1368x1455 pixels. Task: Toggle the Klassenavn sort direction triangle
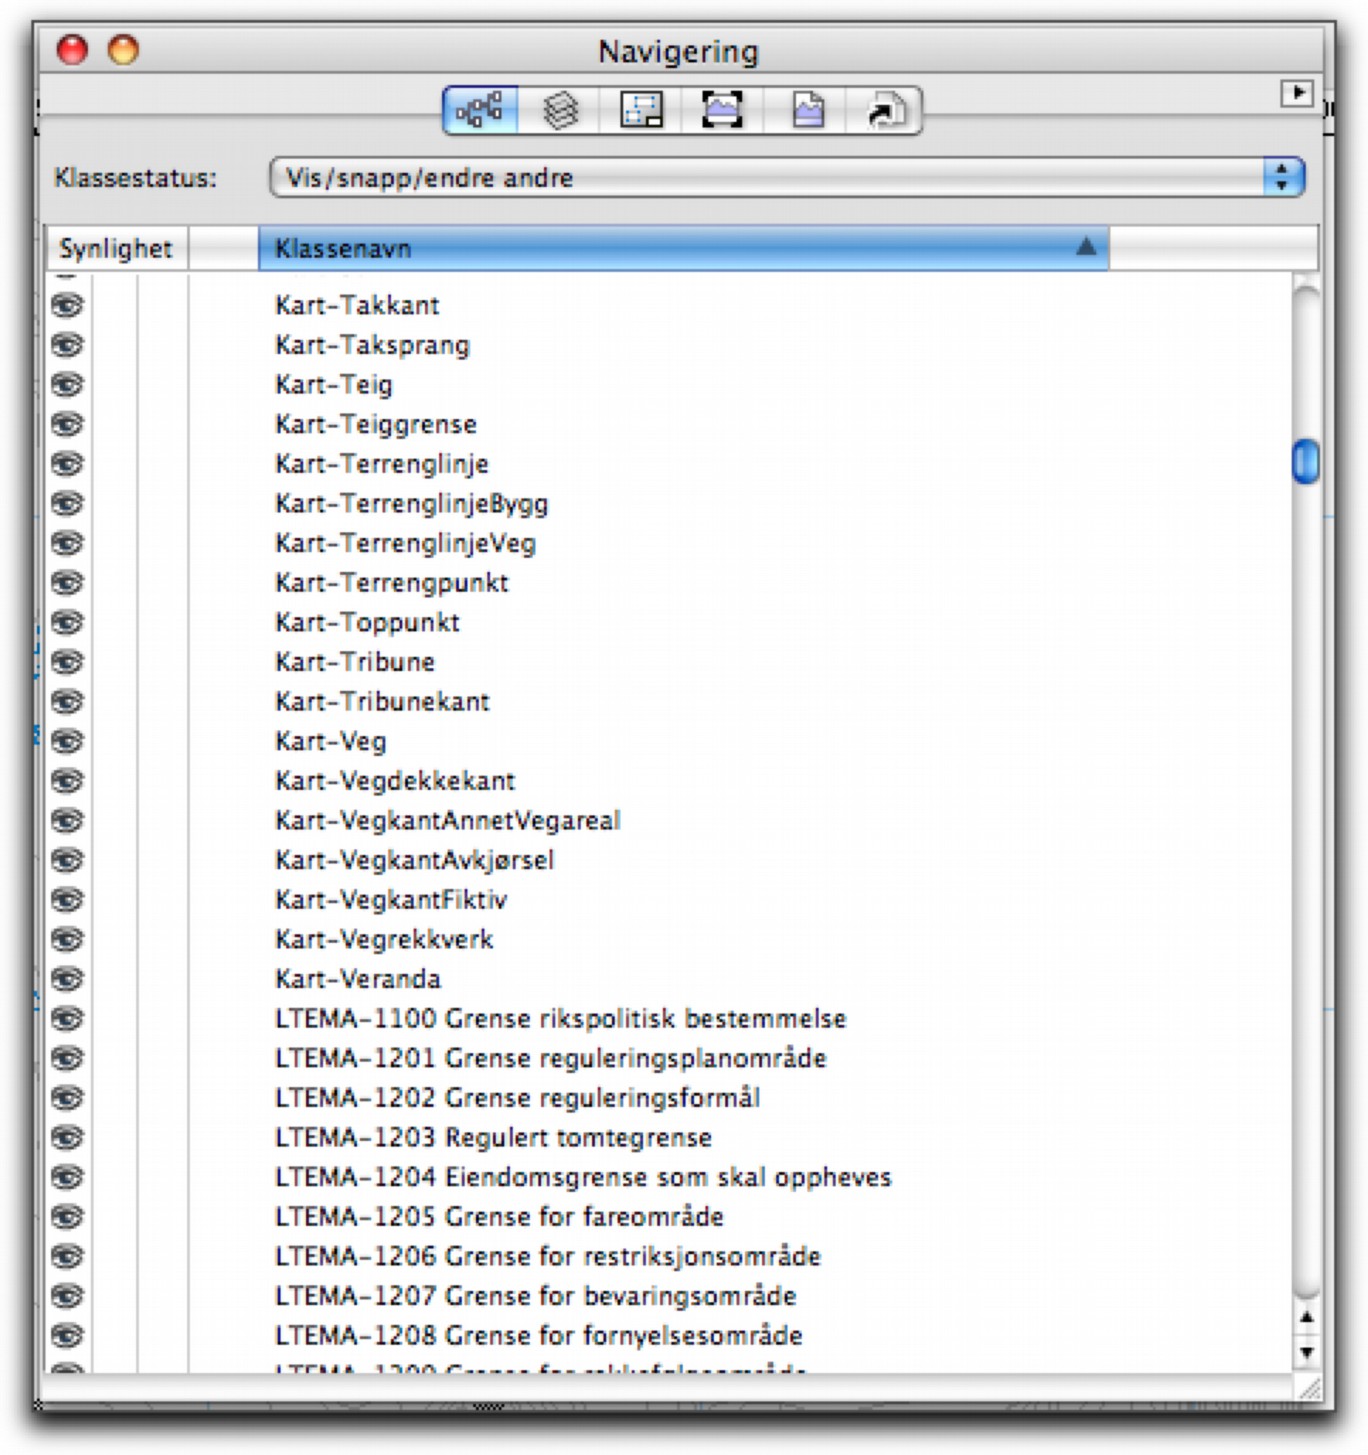1086,247
